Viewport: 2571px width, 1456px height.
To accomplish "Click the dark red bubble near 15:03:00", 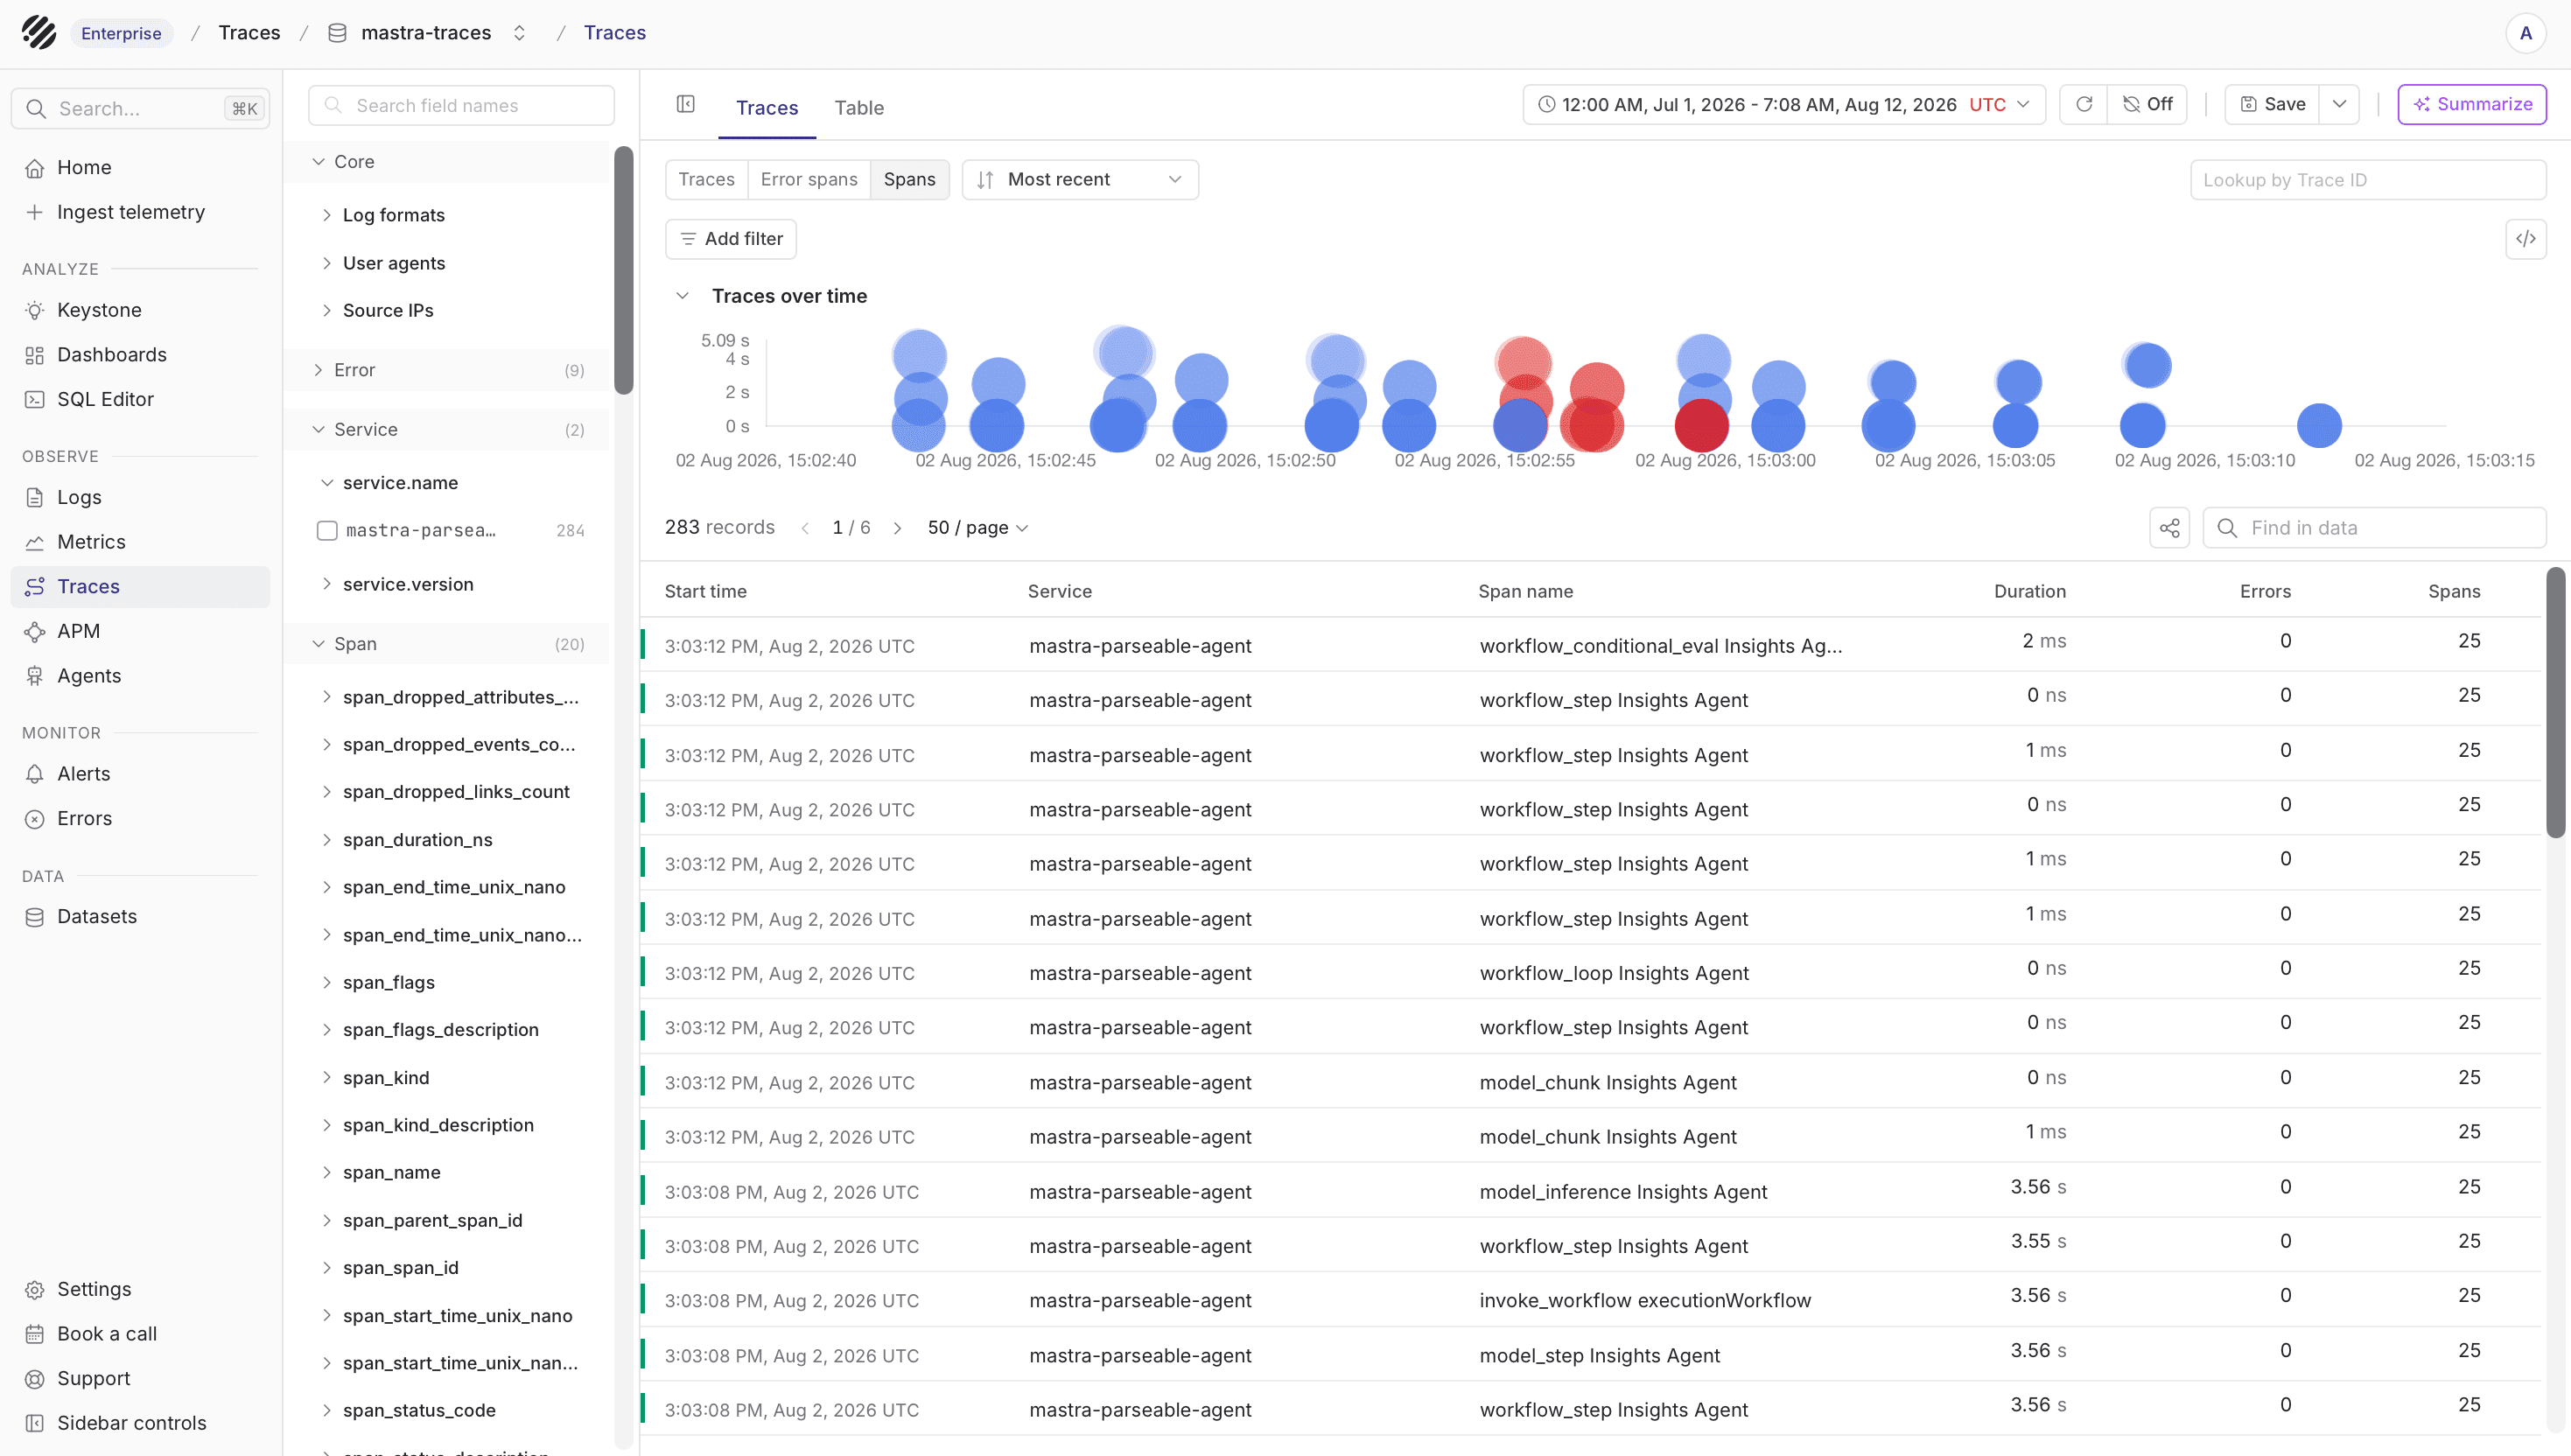I will pos(1701,425).
